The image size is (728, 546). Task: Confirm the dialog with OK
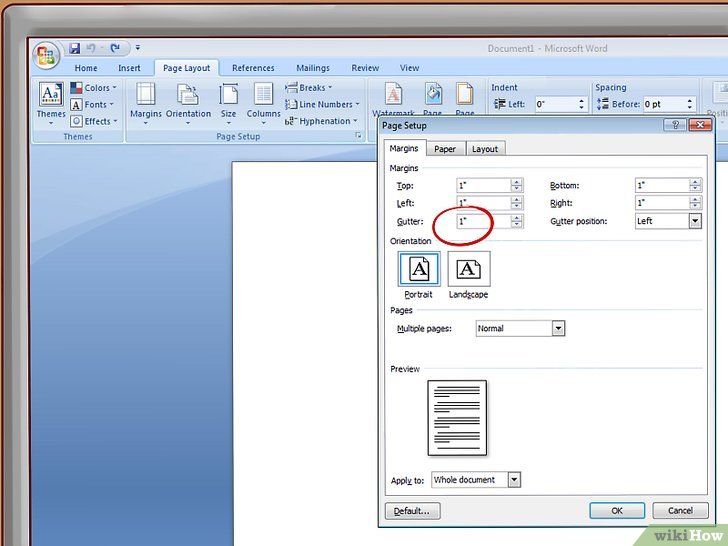click(x=617, y=510)
